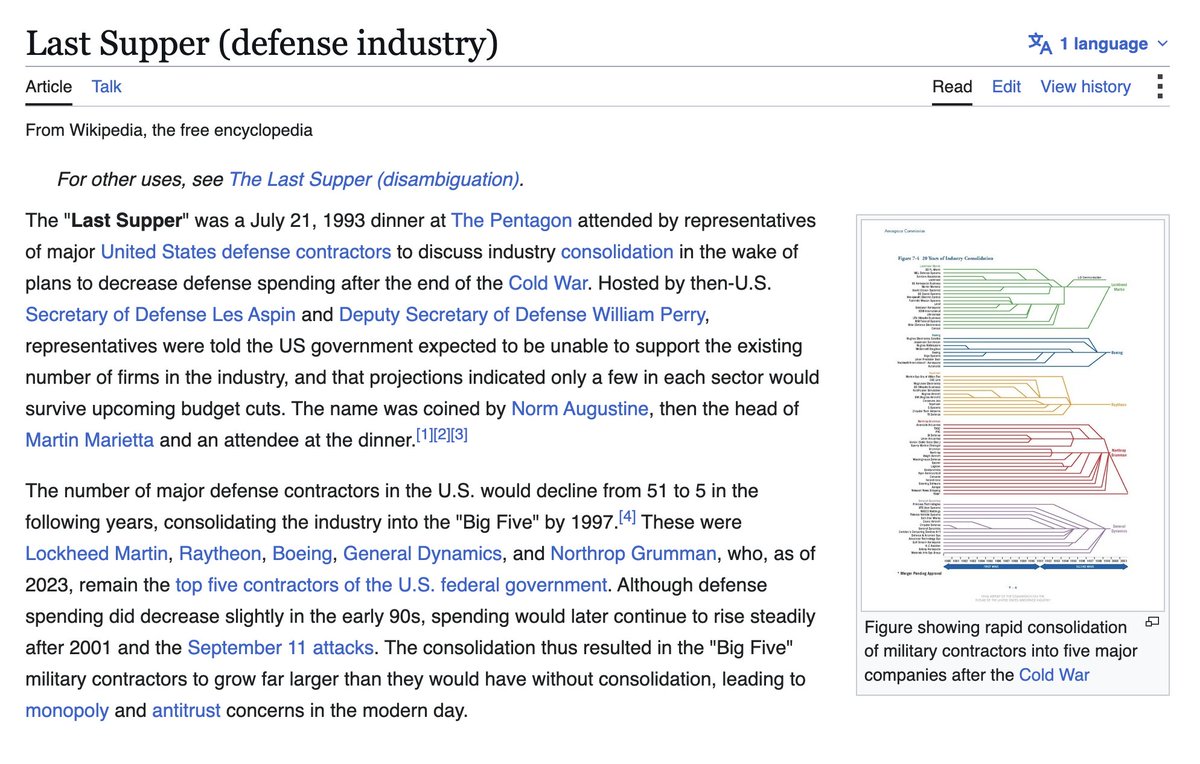Open the antitrust link
This screenshot has width=1200, height=764.
[188, 712]
